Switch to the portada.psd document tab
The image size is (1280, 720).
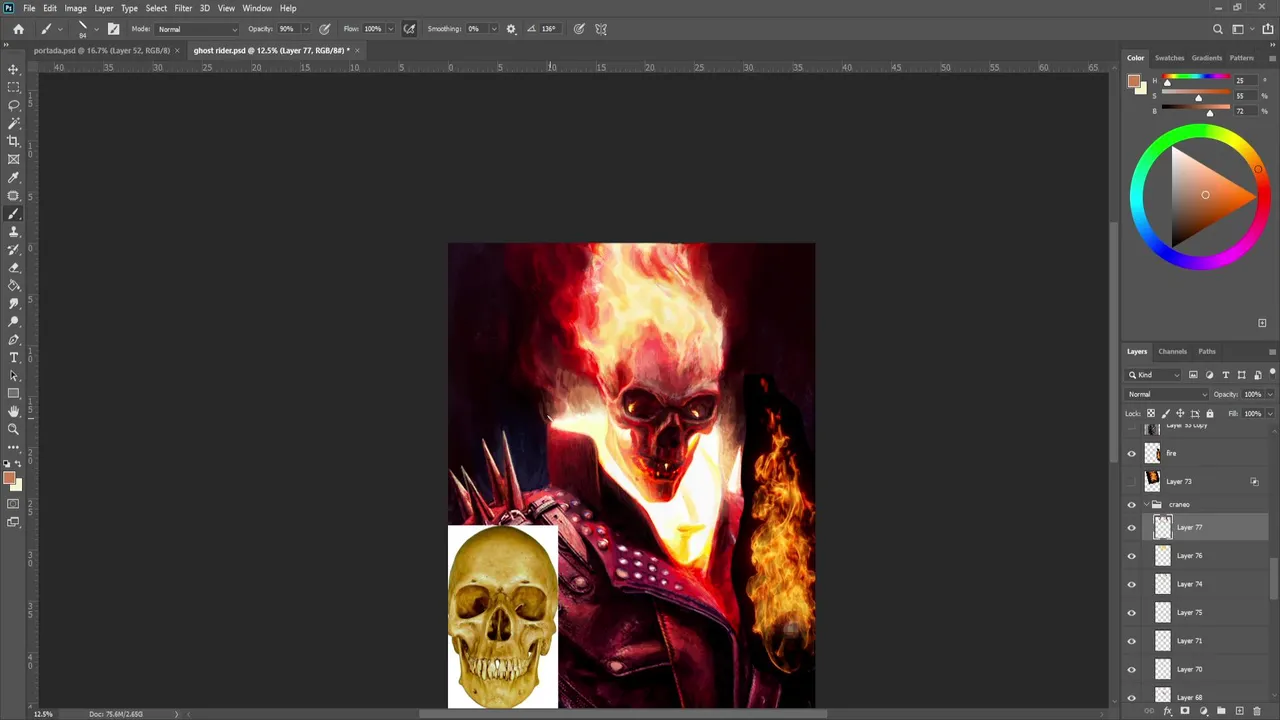point(101,50)
